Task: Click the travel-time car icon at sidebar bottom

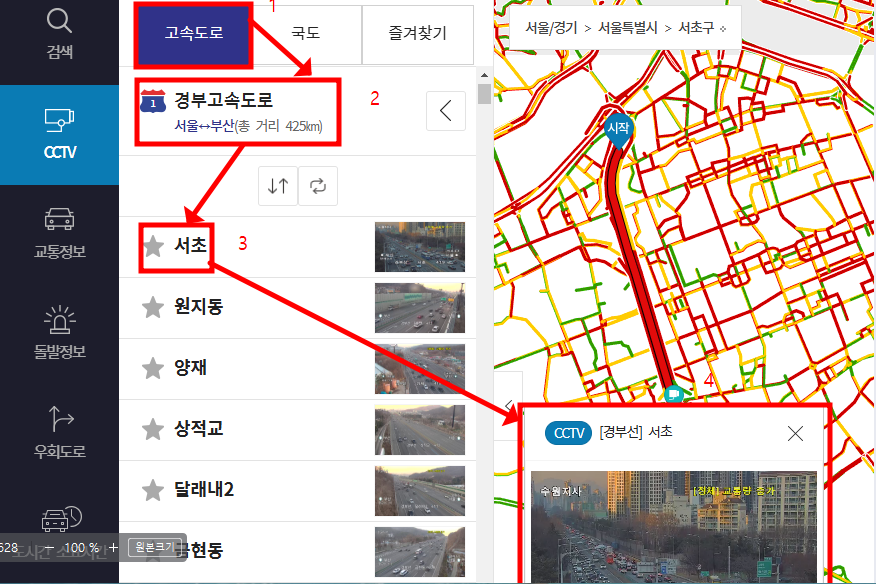Action: pos(59,520)
